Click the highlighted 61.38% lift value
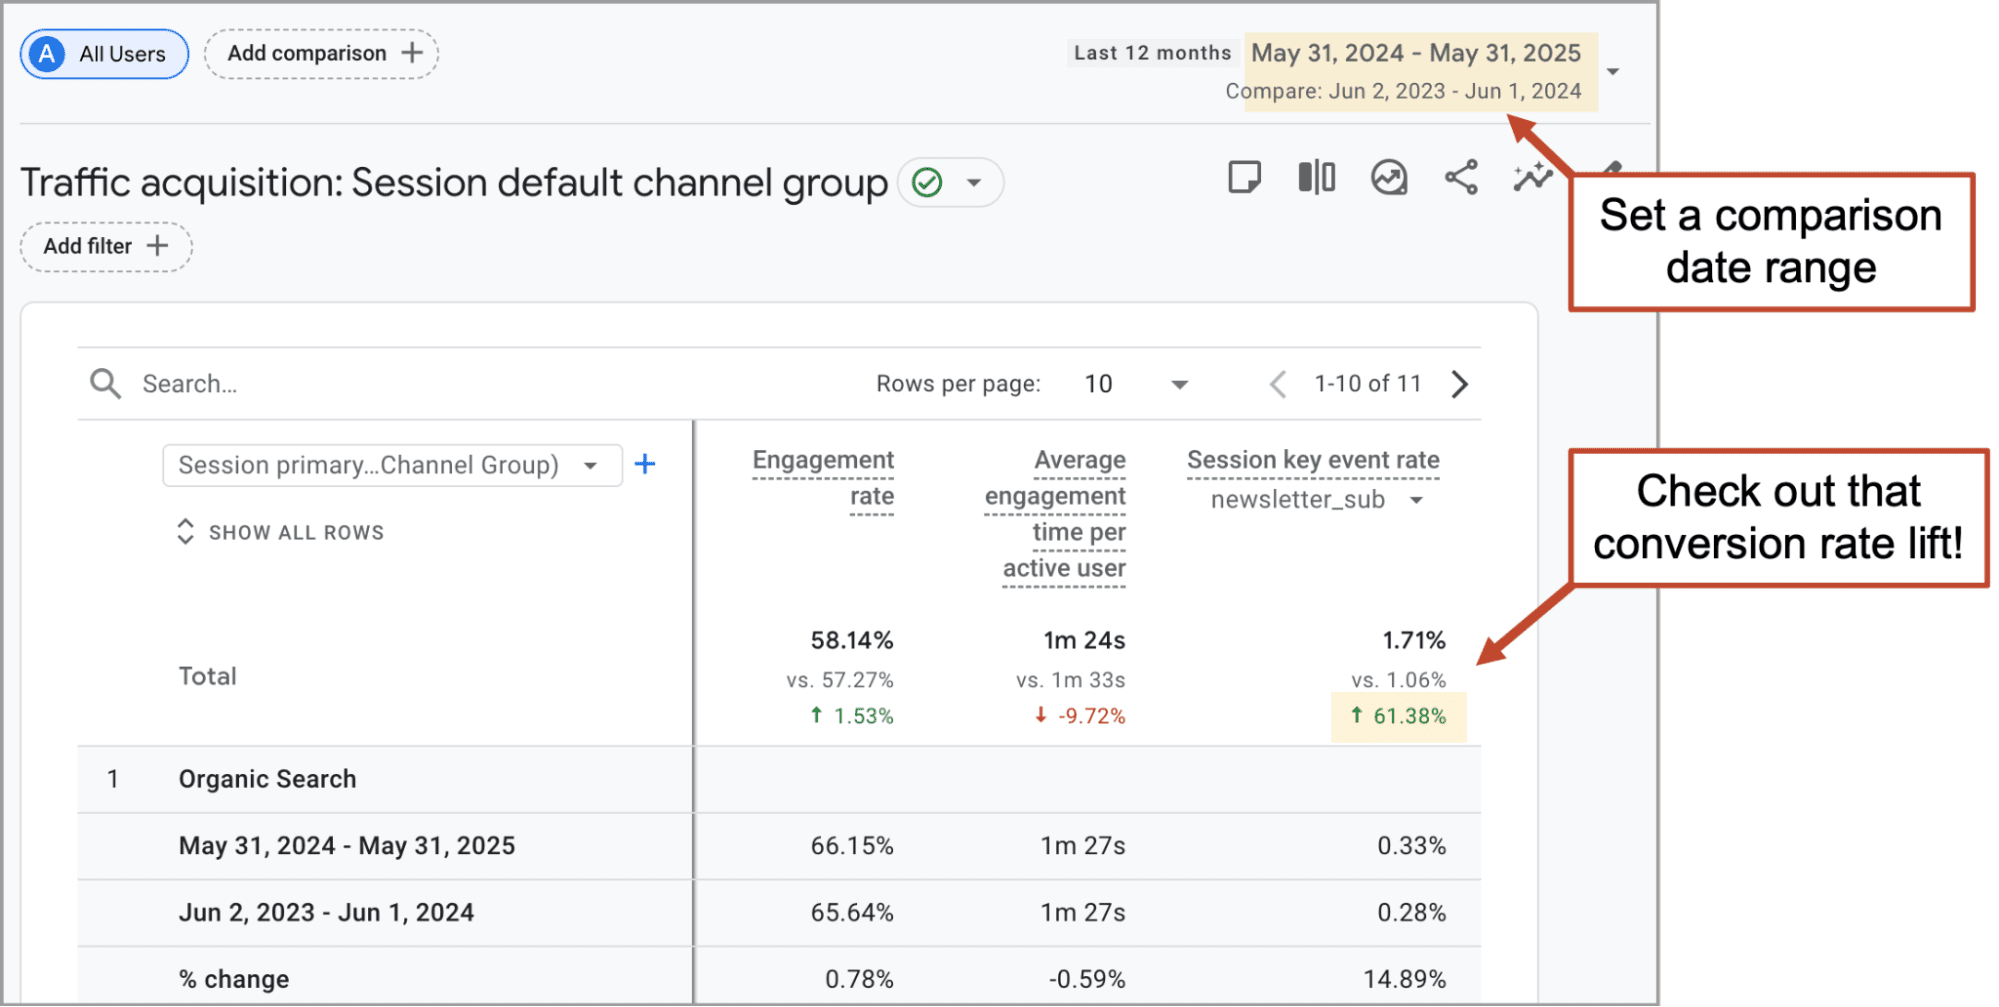 1399,716
